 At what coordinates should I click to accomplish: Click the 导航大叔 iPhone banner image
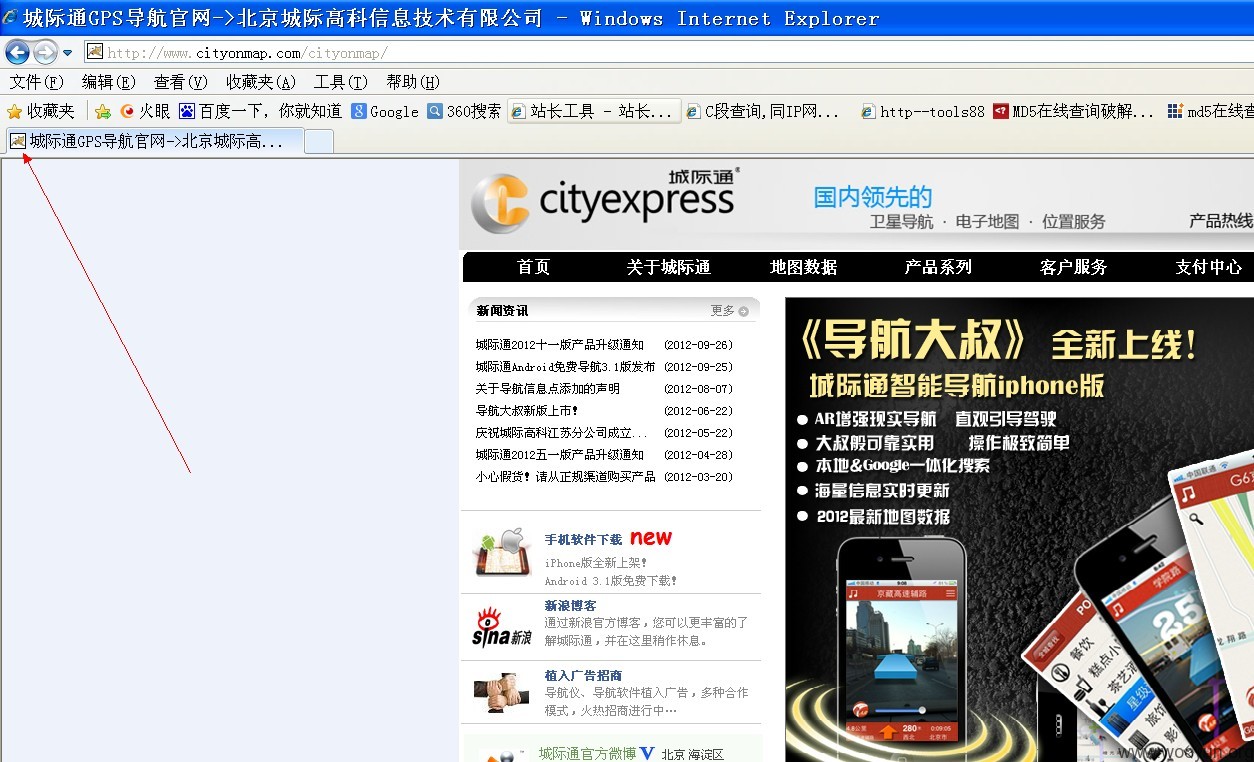[x=1019, y=529]
